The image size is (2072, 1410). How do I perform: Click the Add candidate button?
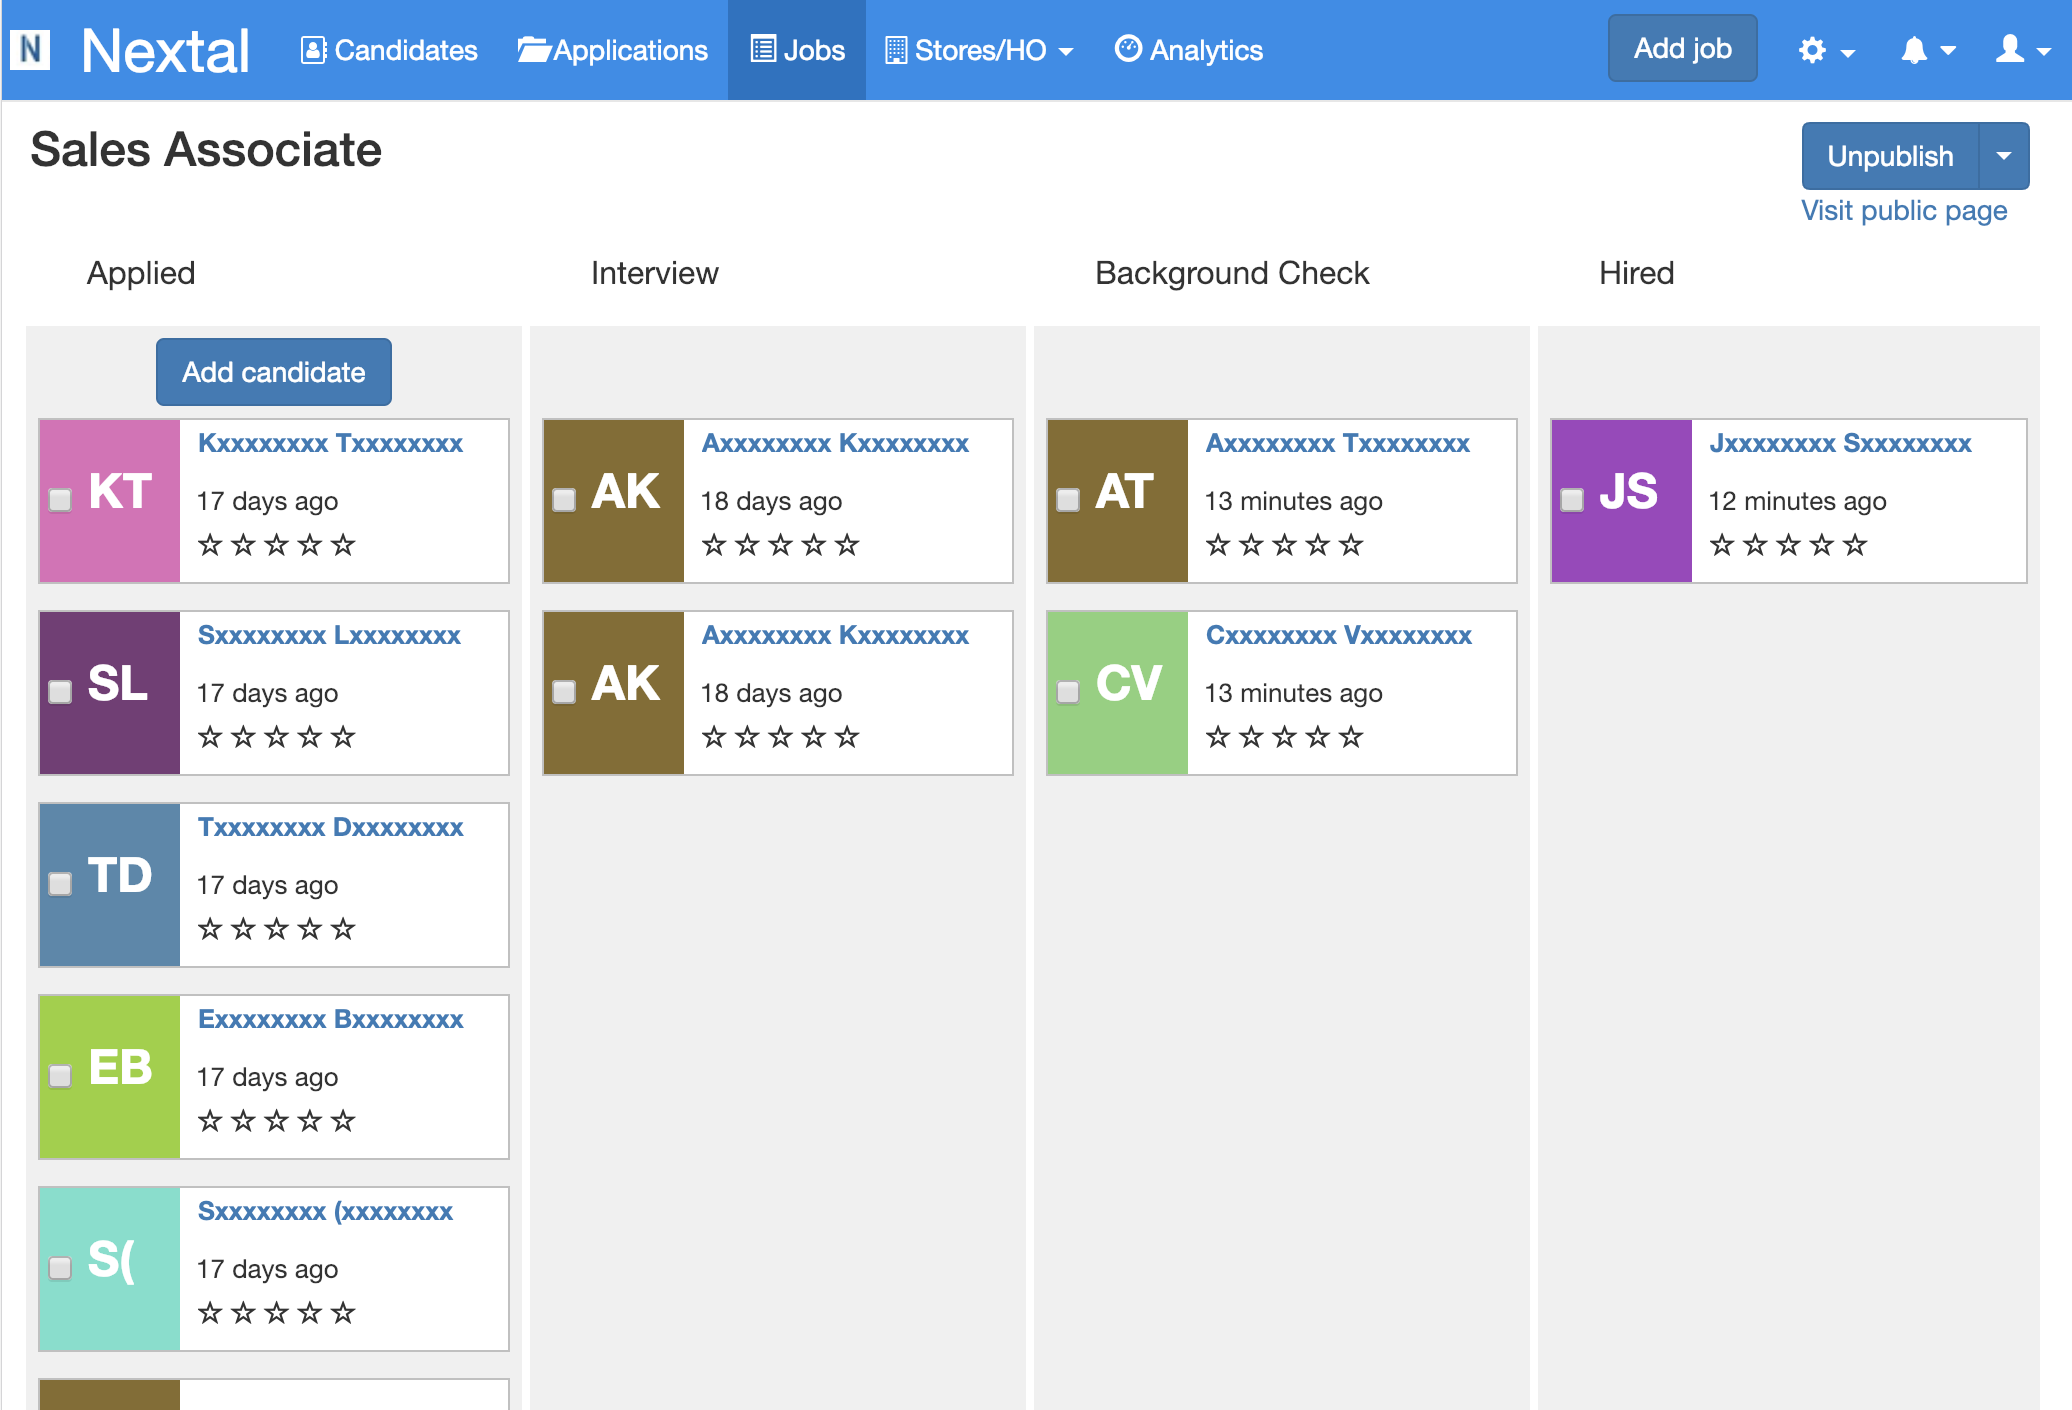tap(274, 372)
